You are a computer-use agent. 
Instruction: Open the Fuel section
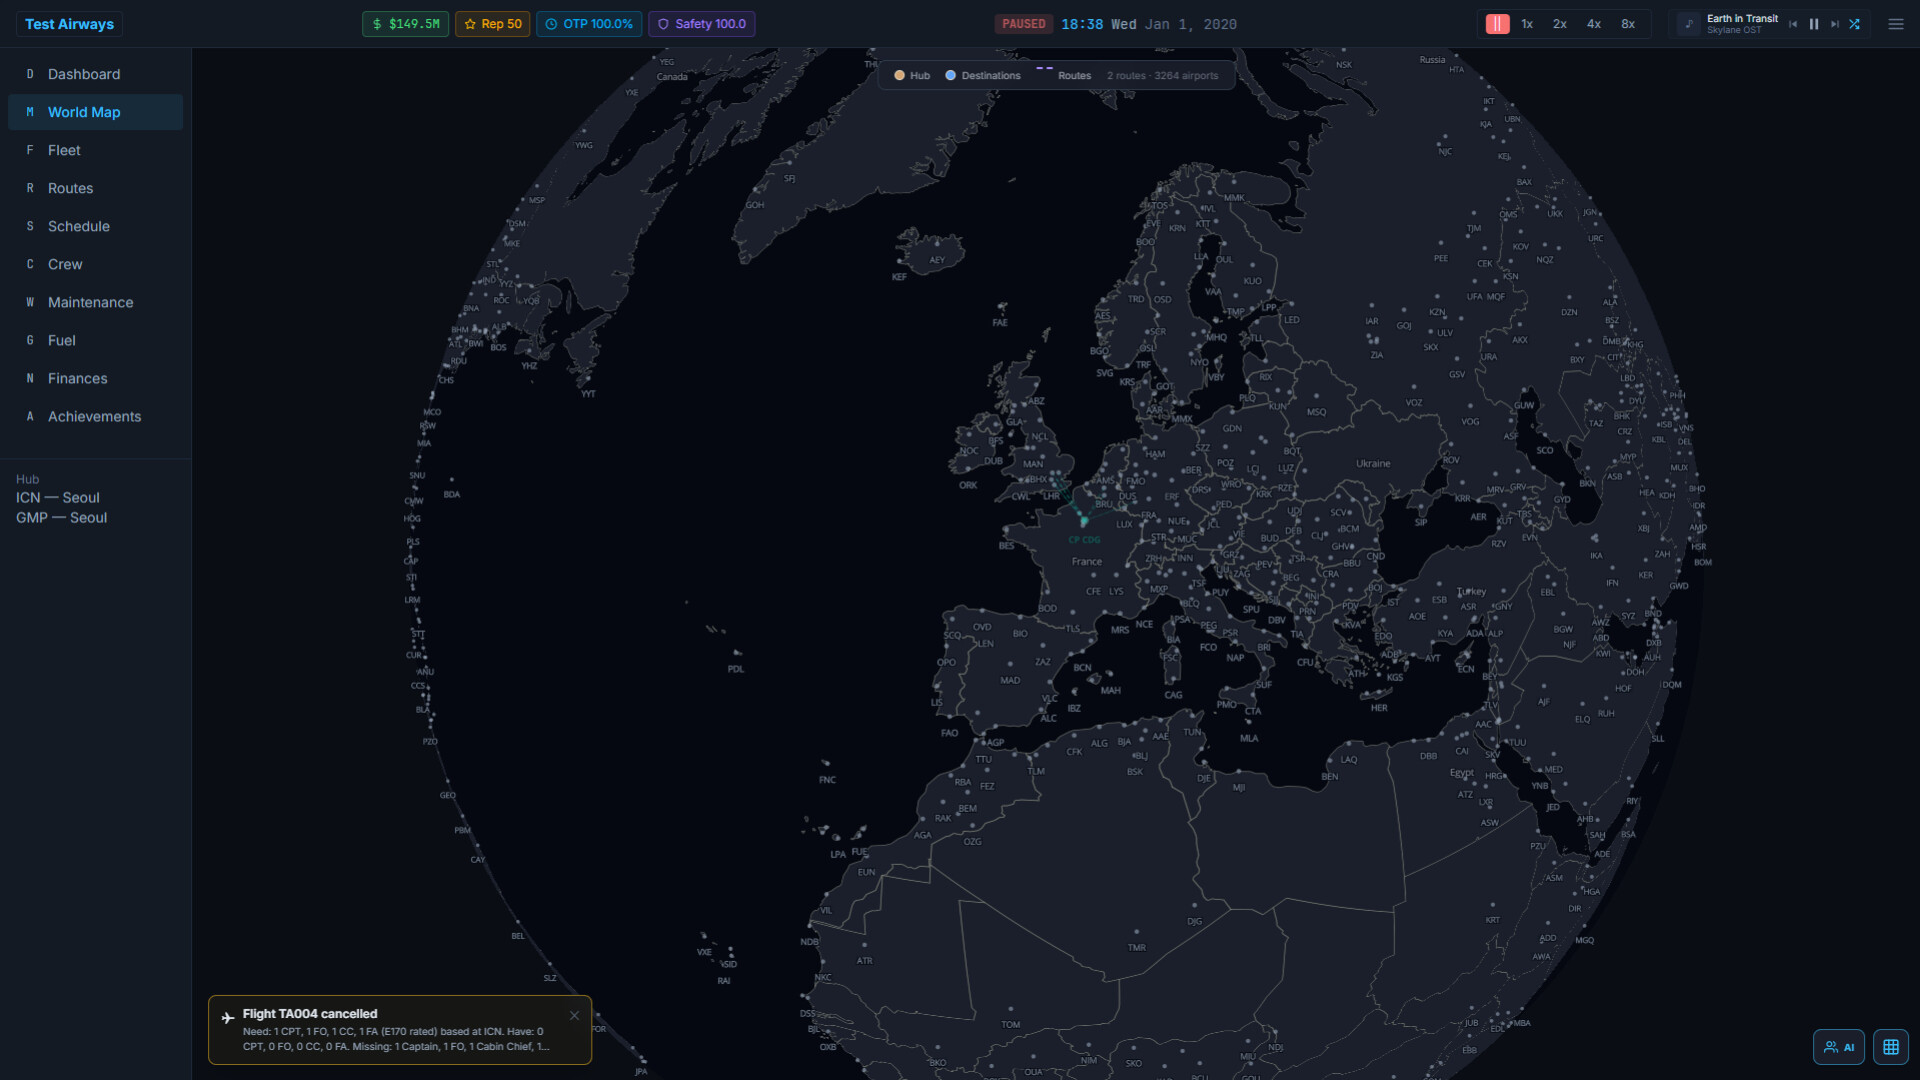(95, 340)
